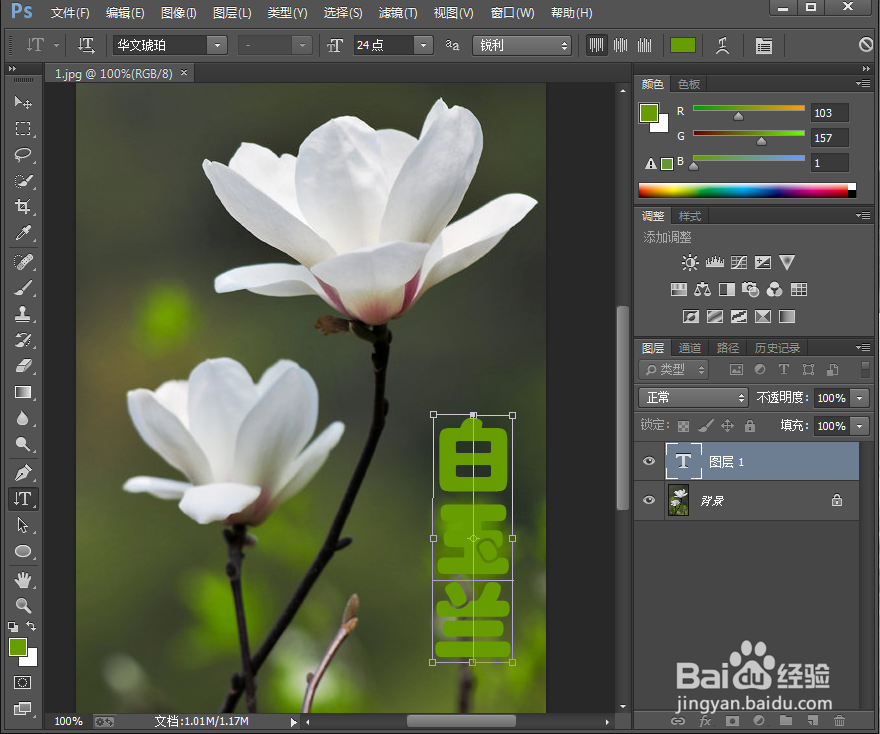Open the tool preset picker dropdown

56,45
